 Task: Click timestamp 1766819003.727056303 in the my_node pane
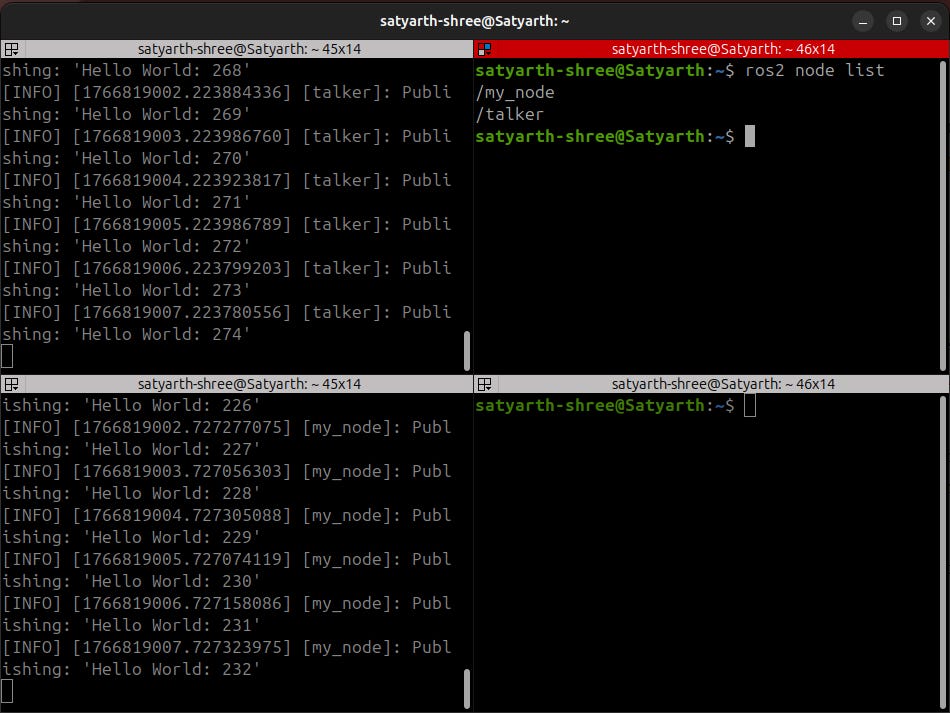pyautogui.click(x=182, y=471)
